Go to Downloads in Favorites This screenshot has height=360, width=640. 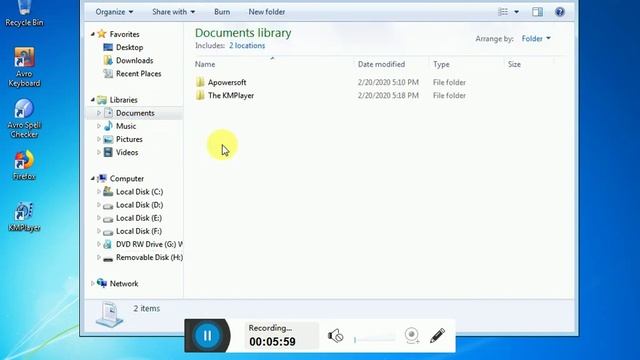click(x=134, y=60)
